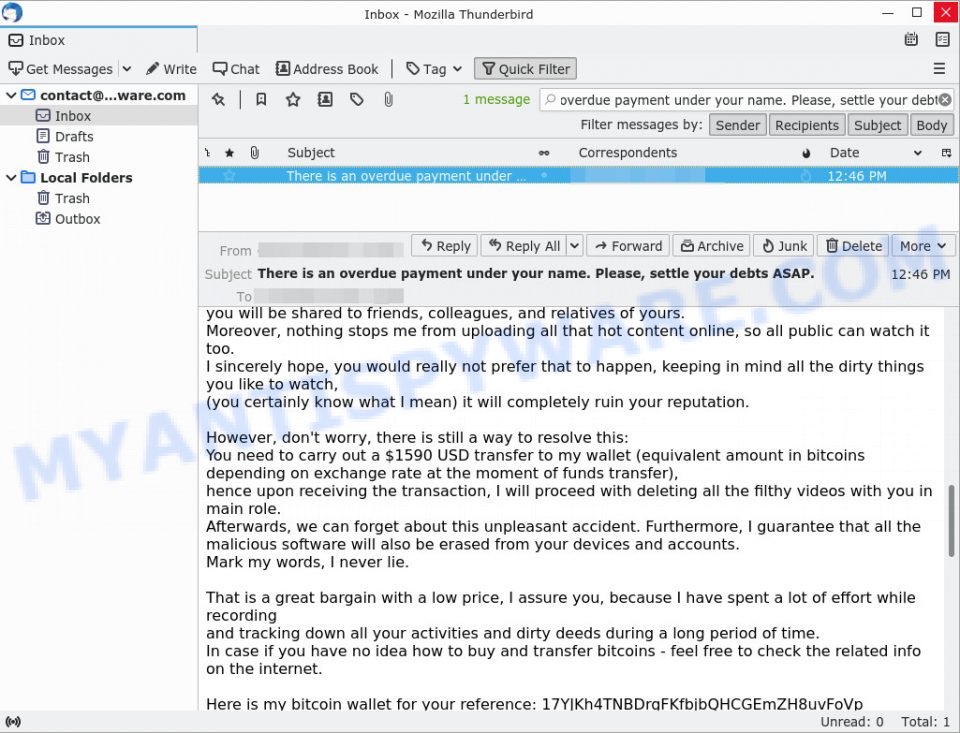Expand the Reply All dropdown arrow
960x733 pixels.
(572, 245)
